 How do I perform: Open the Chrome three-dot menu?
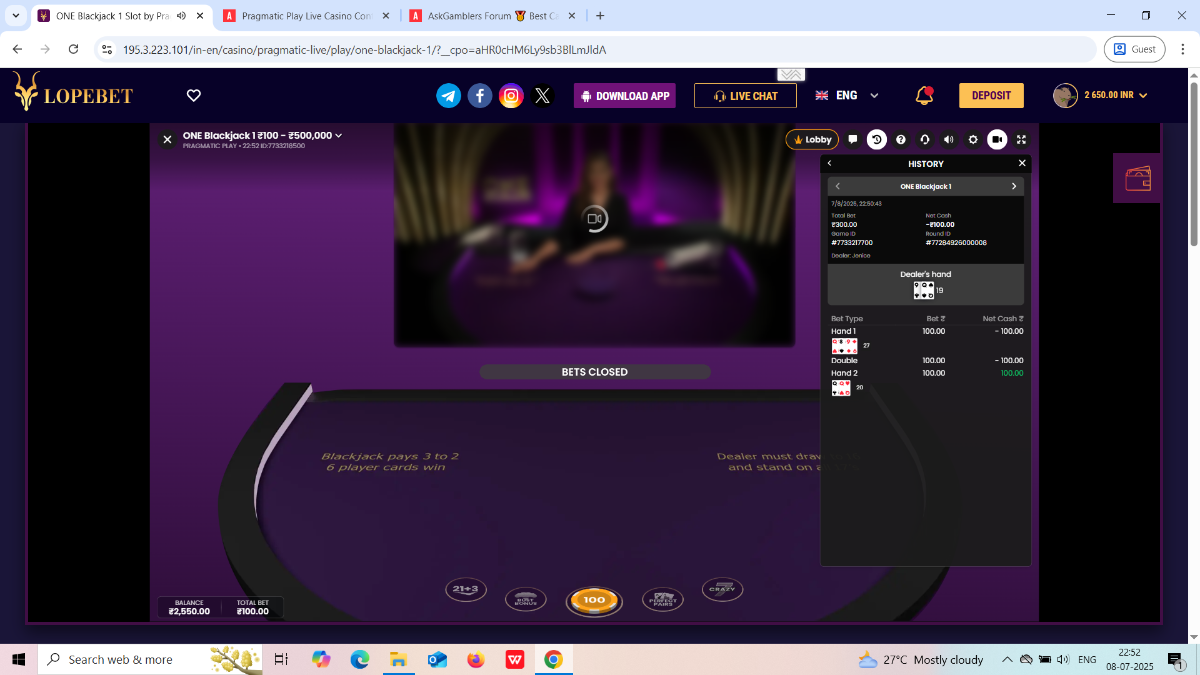pos(1182,49)
